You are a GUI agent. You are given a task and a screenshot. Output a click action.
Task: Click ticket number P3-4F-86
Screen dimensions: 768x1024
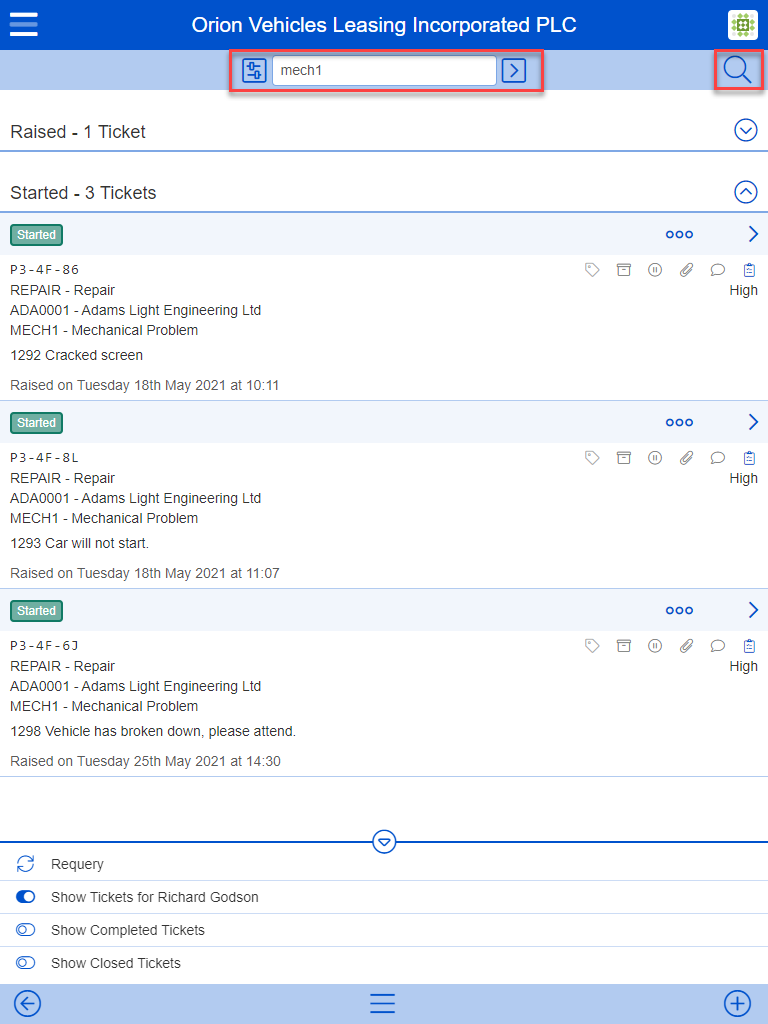pos(44,270)
